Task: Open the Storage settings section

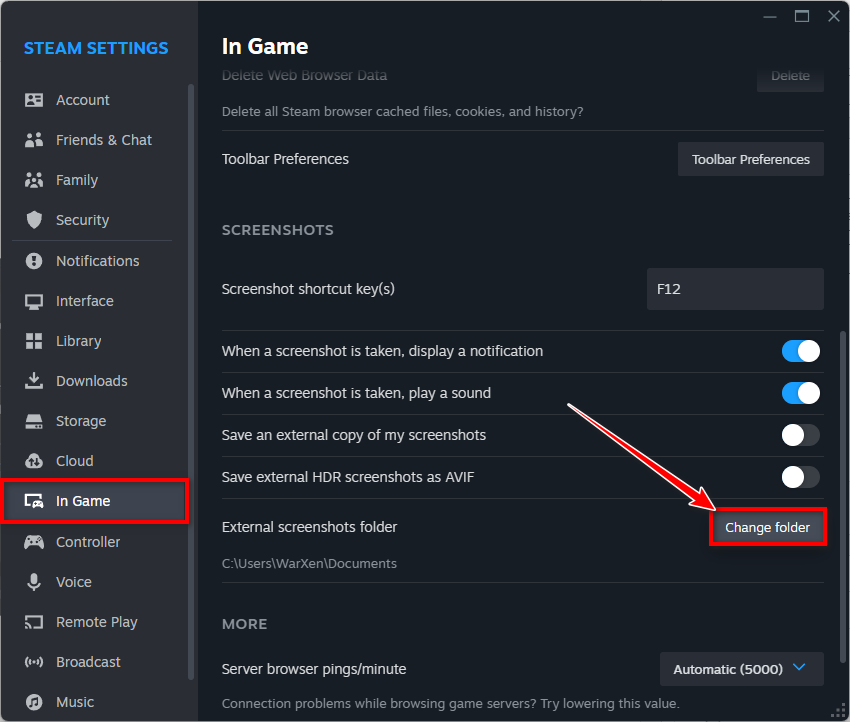Action: (x=80, y=421)
